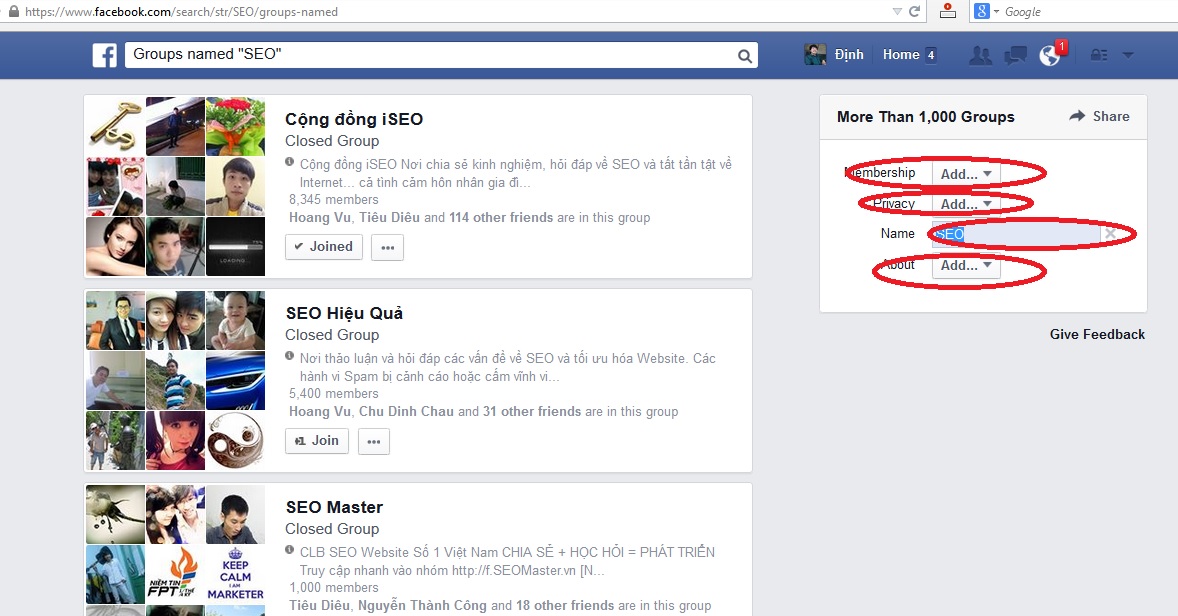This screenshot has height=616, width=1178.
Task: Open Định profile link
Action: 849,54
